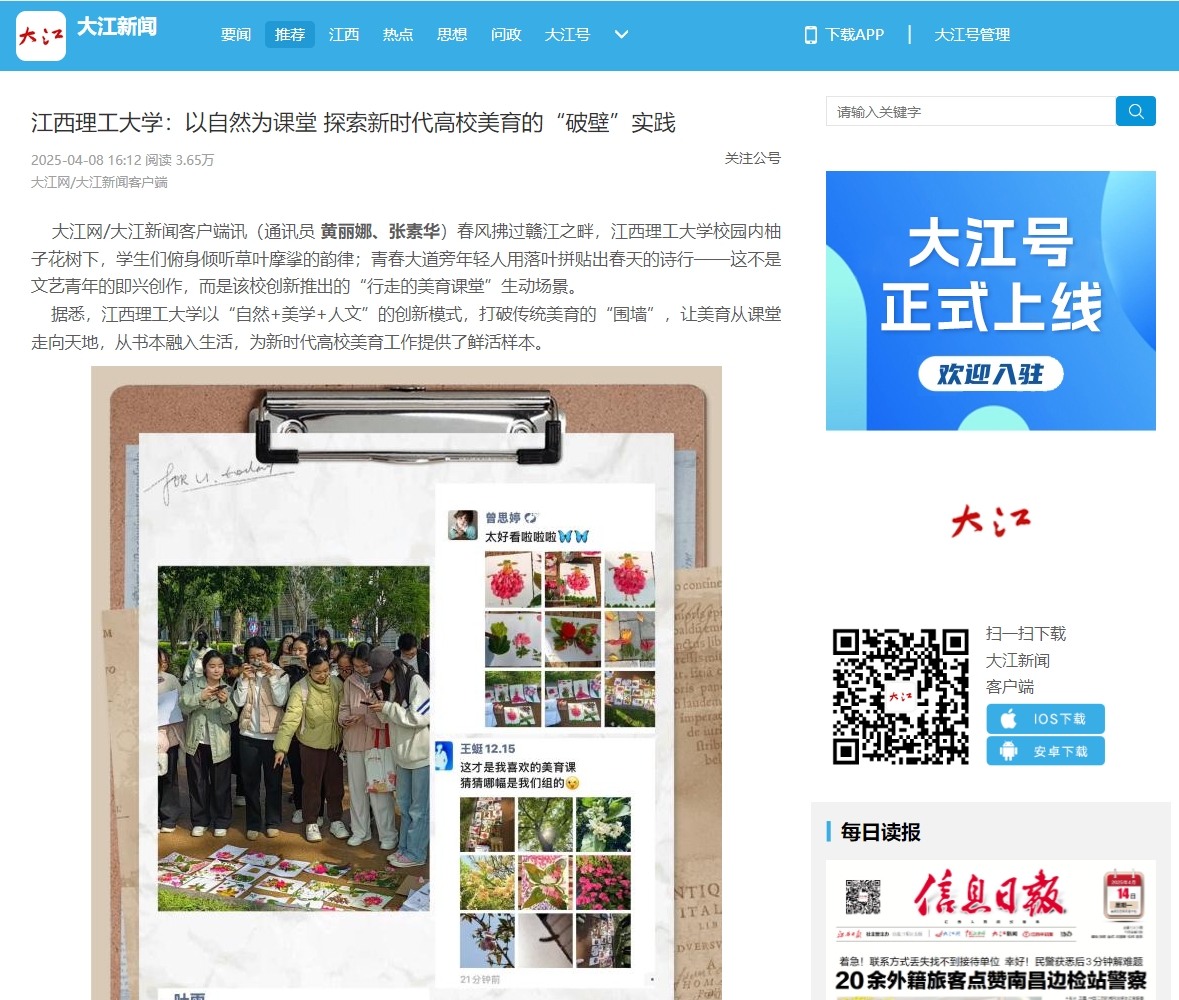
Task: Click the magnifier search button
Action: 1135,111
